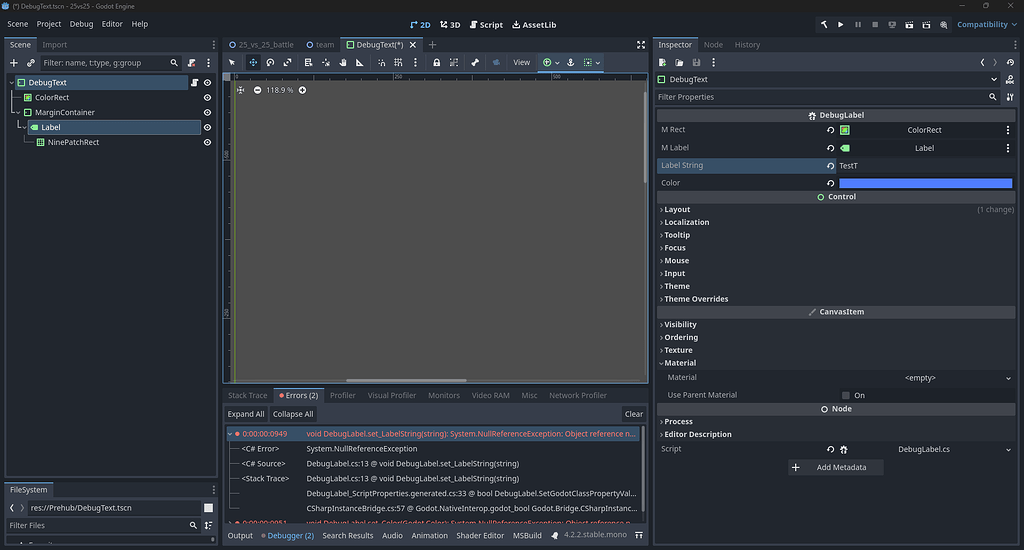Toggle visibility of ColorRect node
Screen dimensions: 1024x550
(x=208, y=98)
